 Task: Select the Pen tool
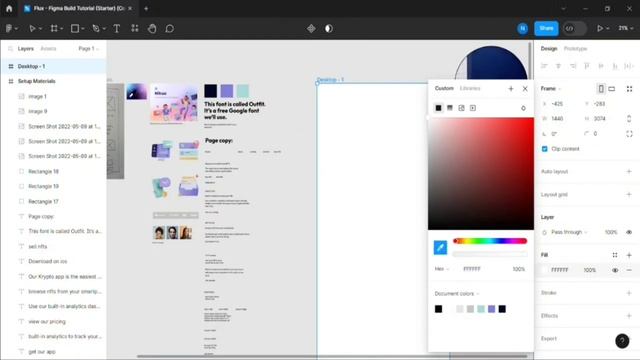96,29
